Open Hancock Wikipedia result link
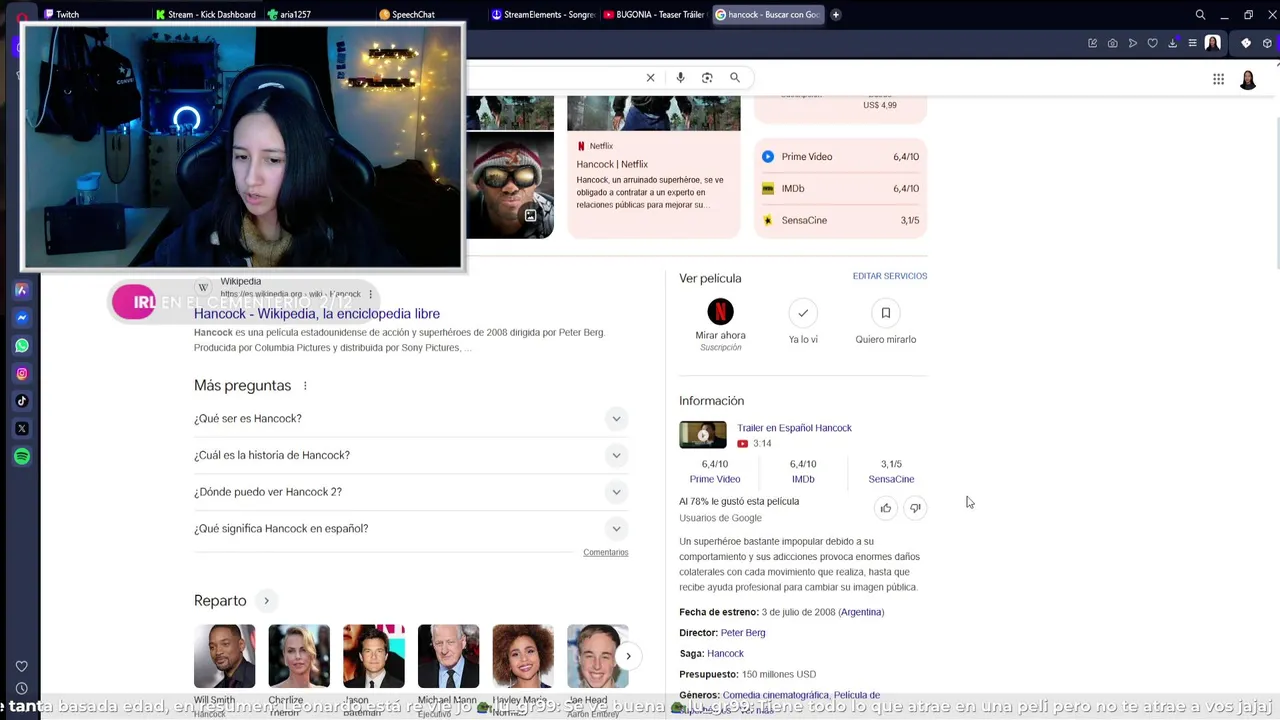Screen dimensions: 1280x720 coord(317,314)
